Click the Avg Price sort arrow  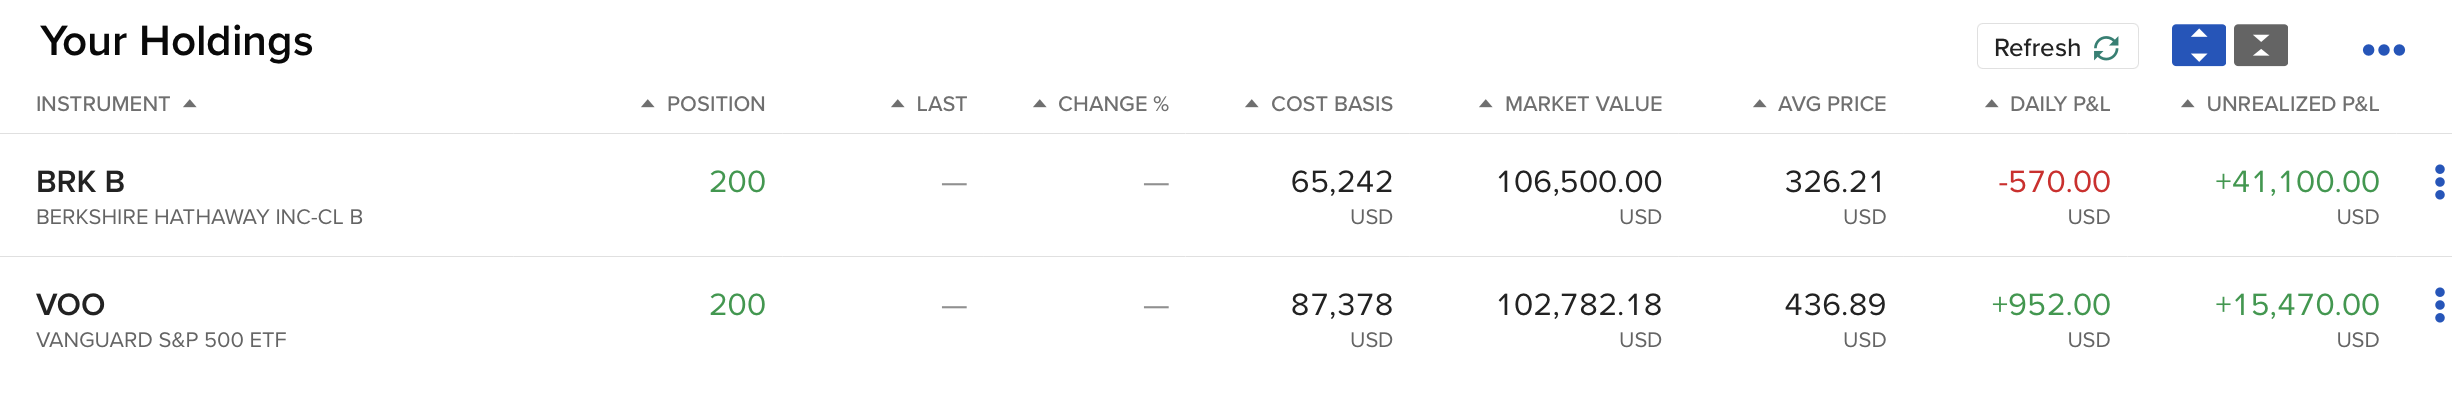pos(1760,104)
